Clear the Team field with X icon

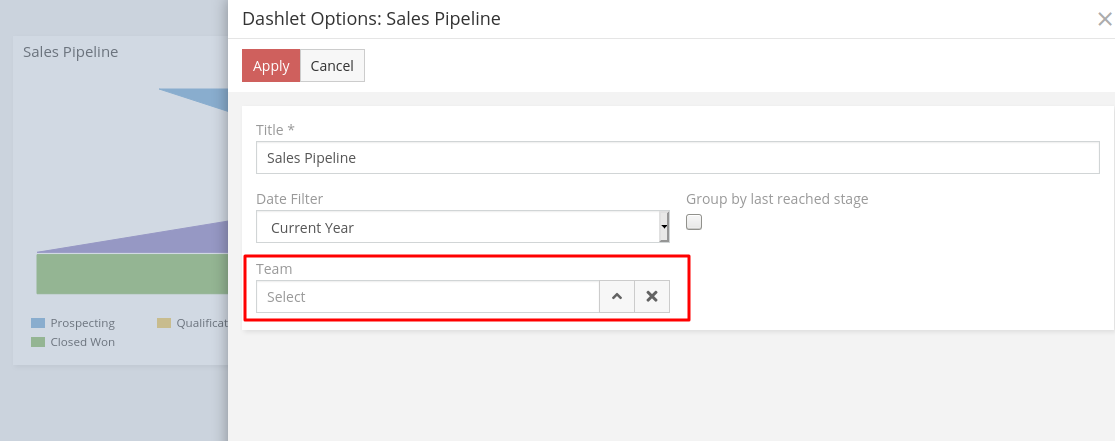pyautogui.click(x=652, y=297)
